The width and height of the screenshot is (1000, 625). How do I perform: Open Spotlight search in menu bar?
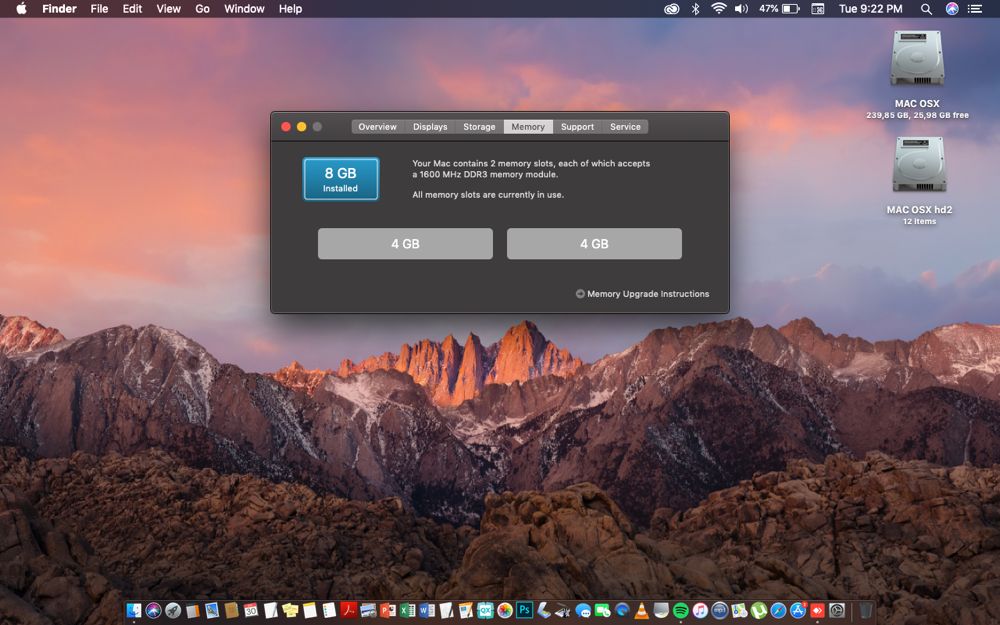(x=926, y=9)
